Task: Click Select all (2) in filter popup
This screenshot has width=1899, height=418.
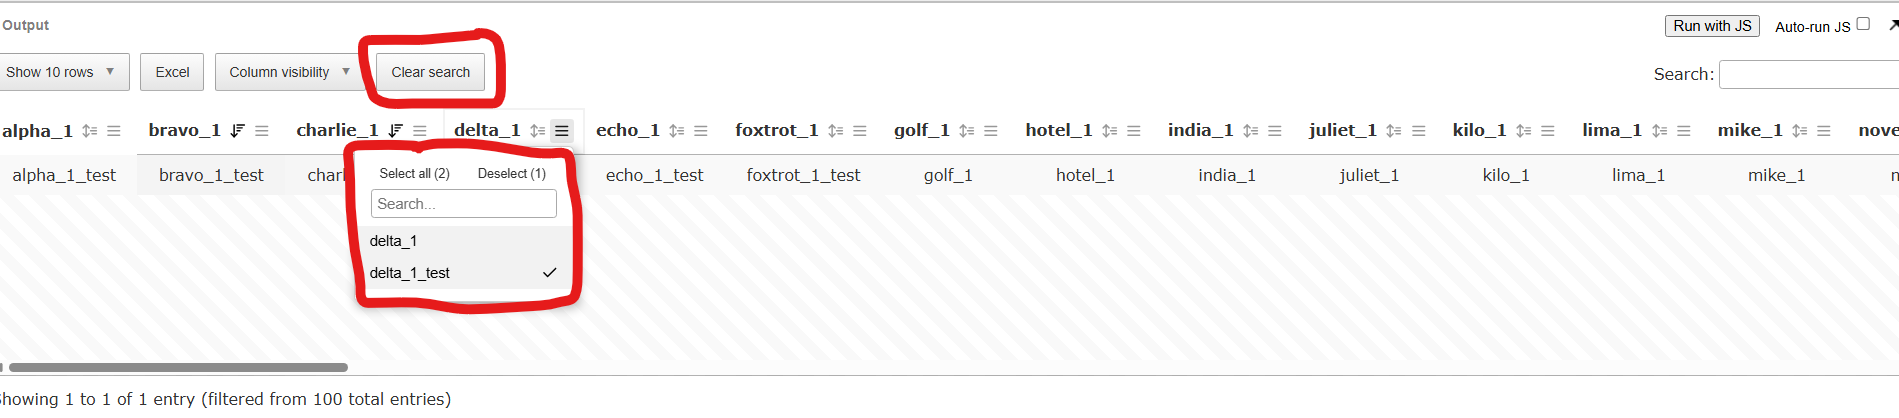Action: (414, 174)
